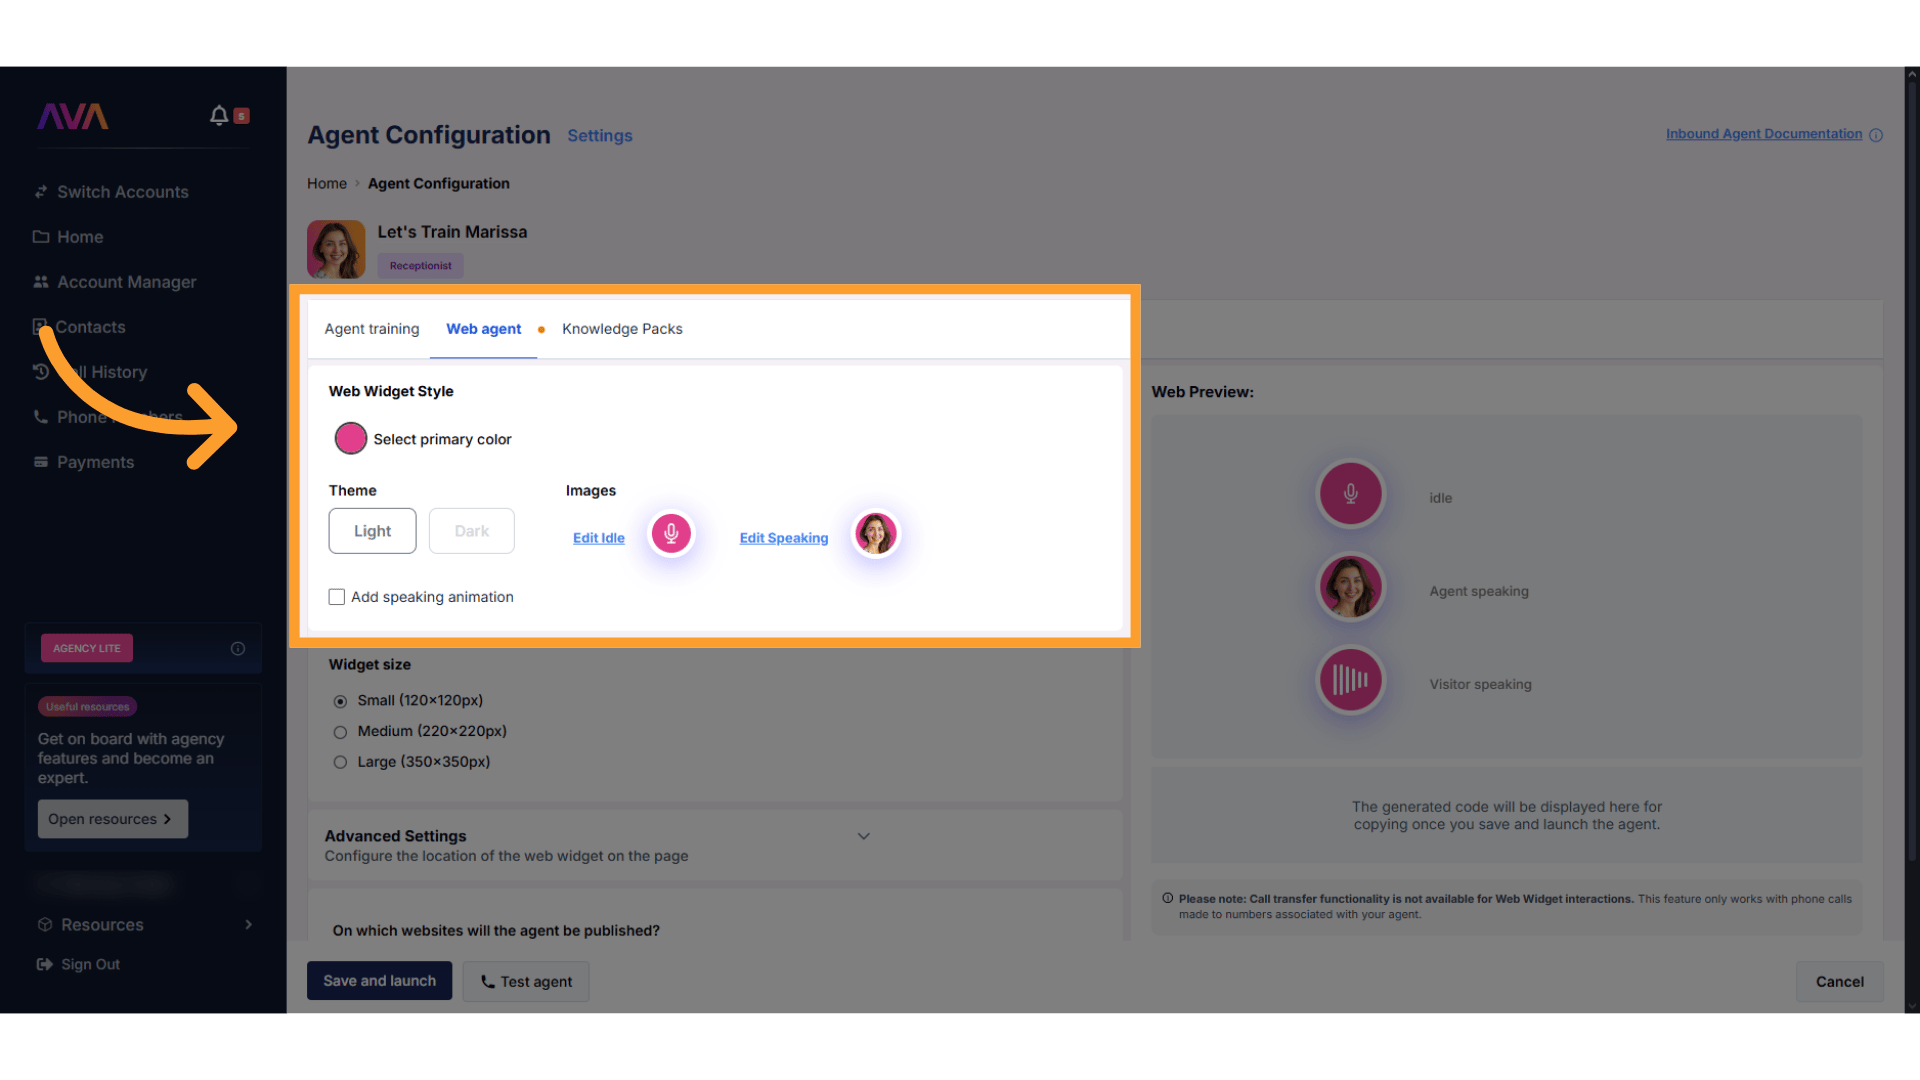Click the idle preview microphone widget
The width and height of the screenshot is (1920, 1080).
click(1350, 494)
